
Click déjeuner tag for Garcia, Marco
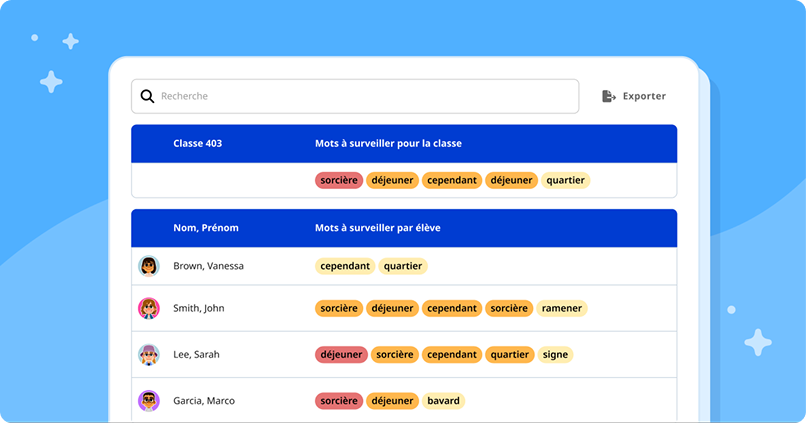393,401
